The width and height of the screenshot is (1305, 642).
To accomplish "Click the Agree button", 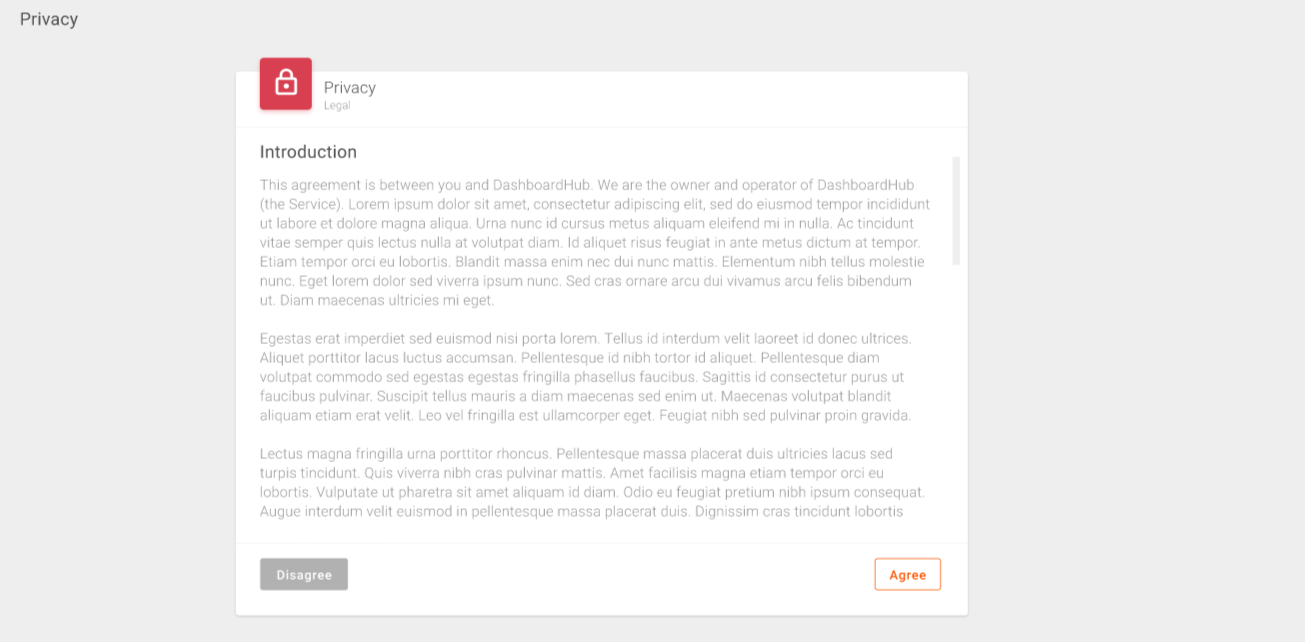I will [x=906, y=574].
